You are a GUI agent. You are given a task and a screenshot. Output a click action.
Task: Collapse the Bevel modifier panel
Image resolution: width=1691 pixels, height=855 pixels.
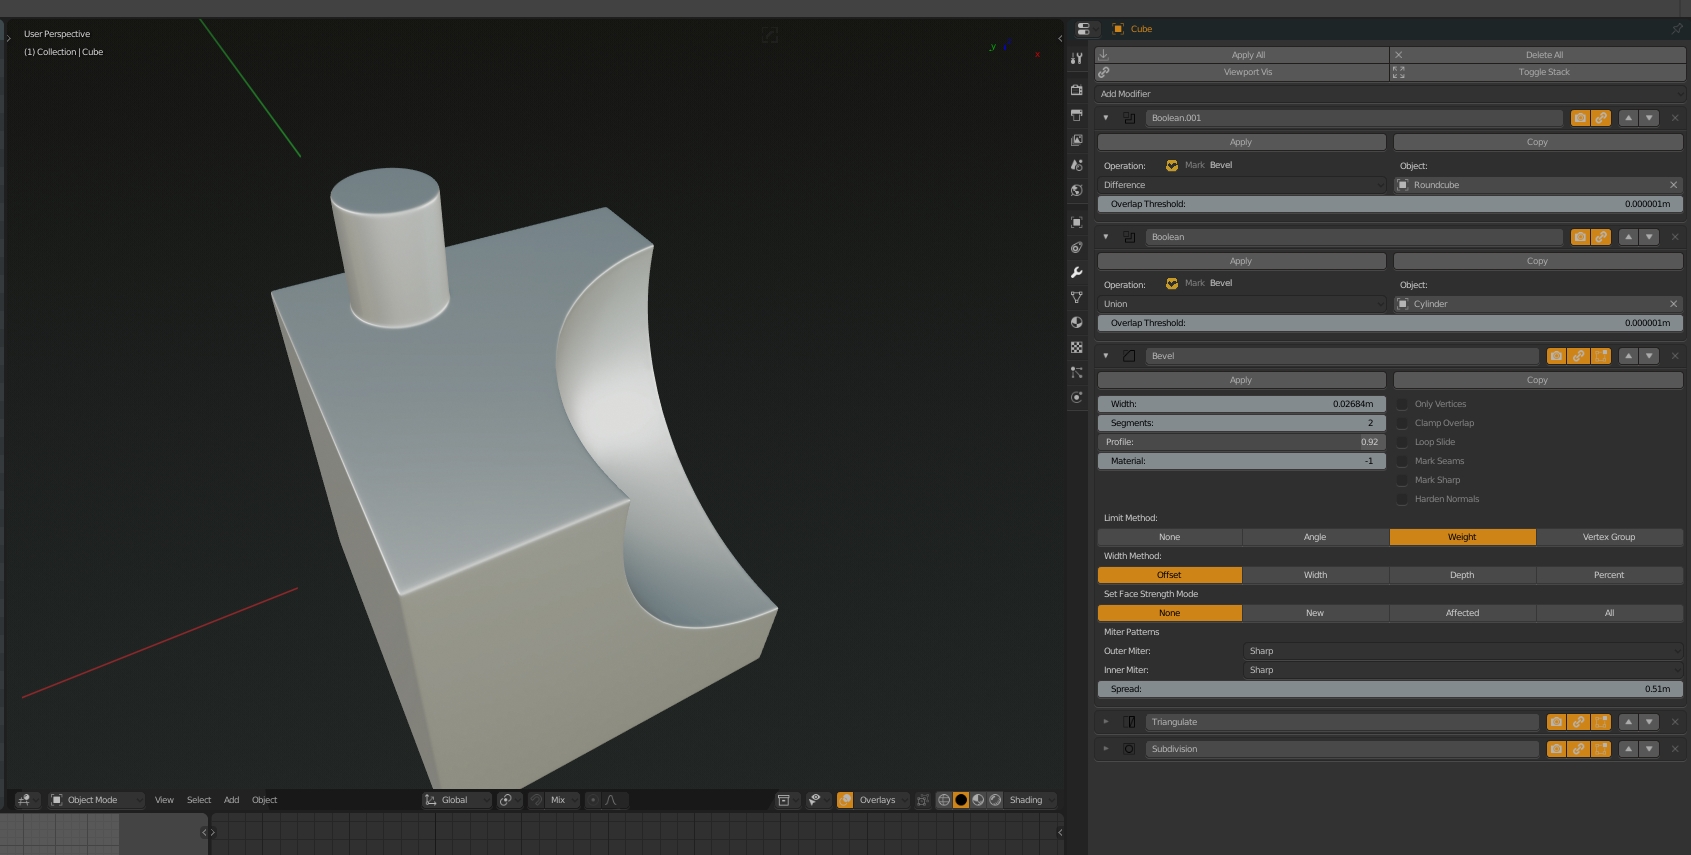pos(1106,356)
